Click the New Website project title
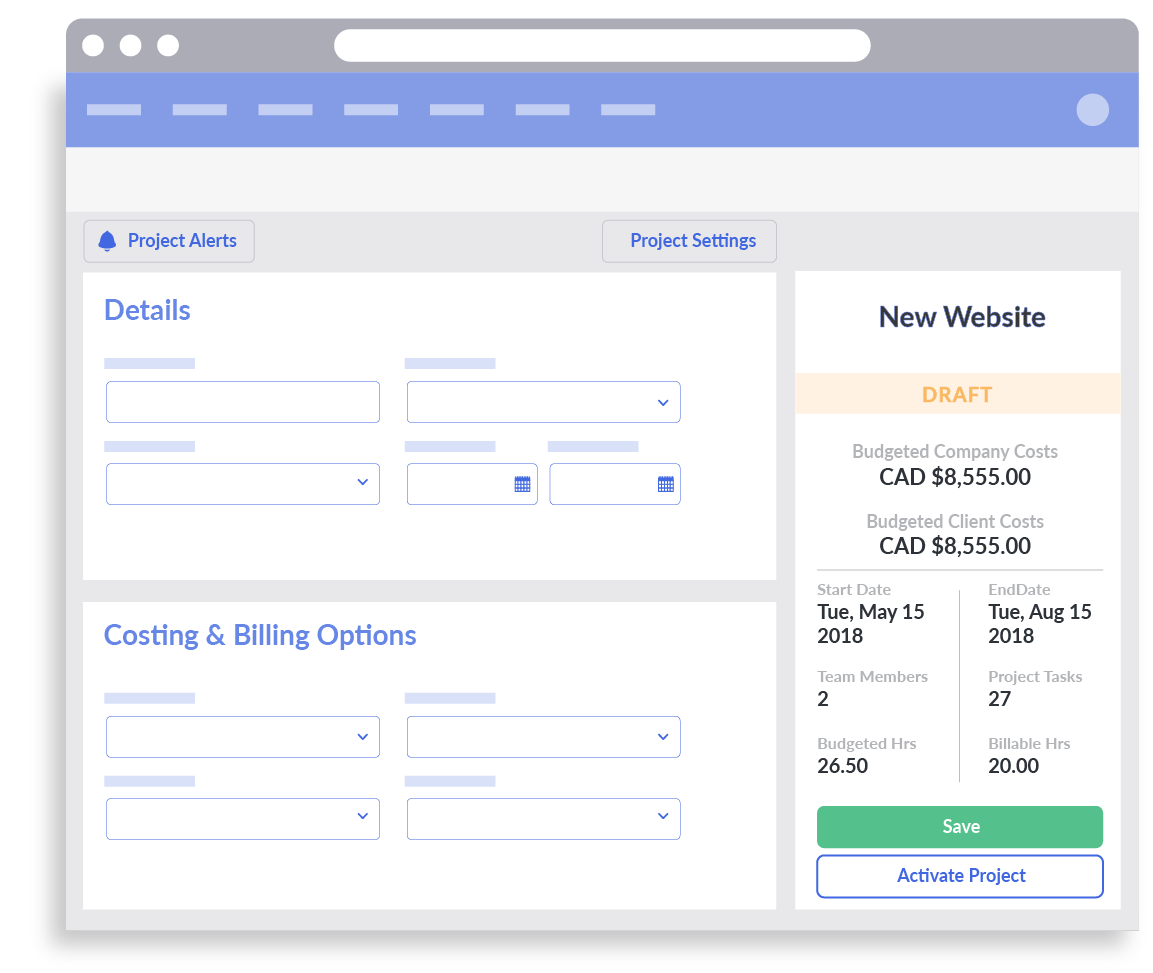The image size is (1153, 973). point(961,317)
